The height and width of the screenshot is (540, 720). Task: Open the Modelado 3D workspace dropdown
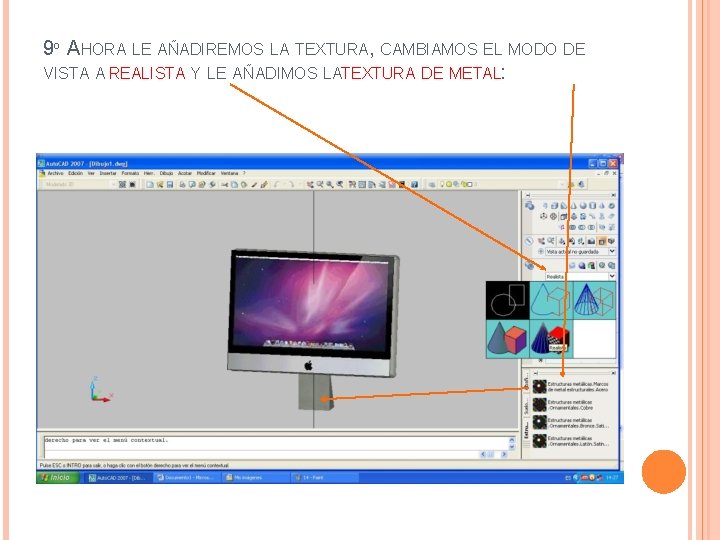(x=78, y=185)
